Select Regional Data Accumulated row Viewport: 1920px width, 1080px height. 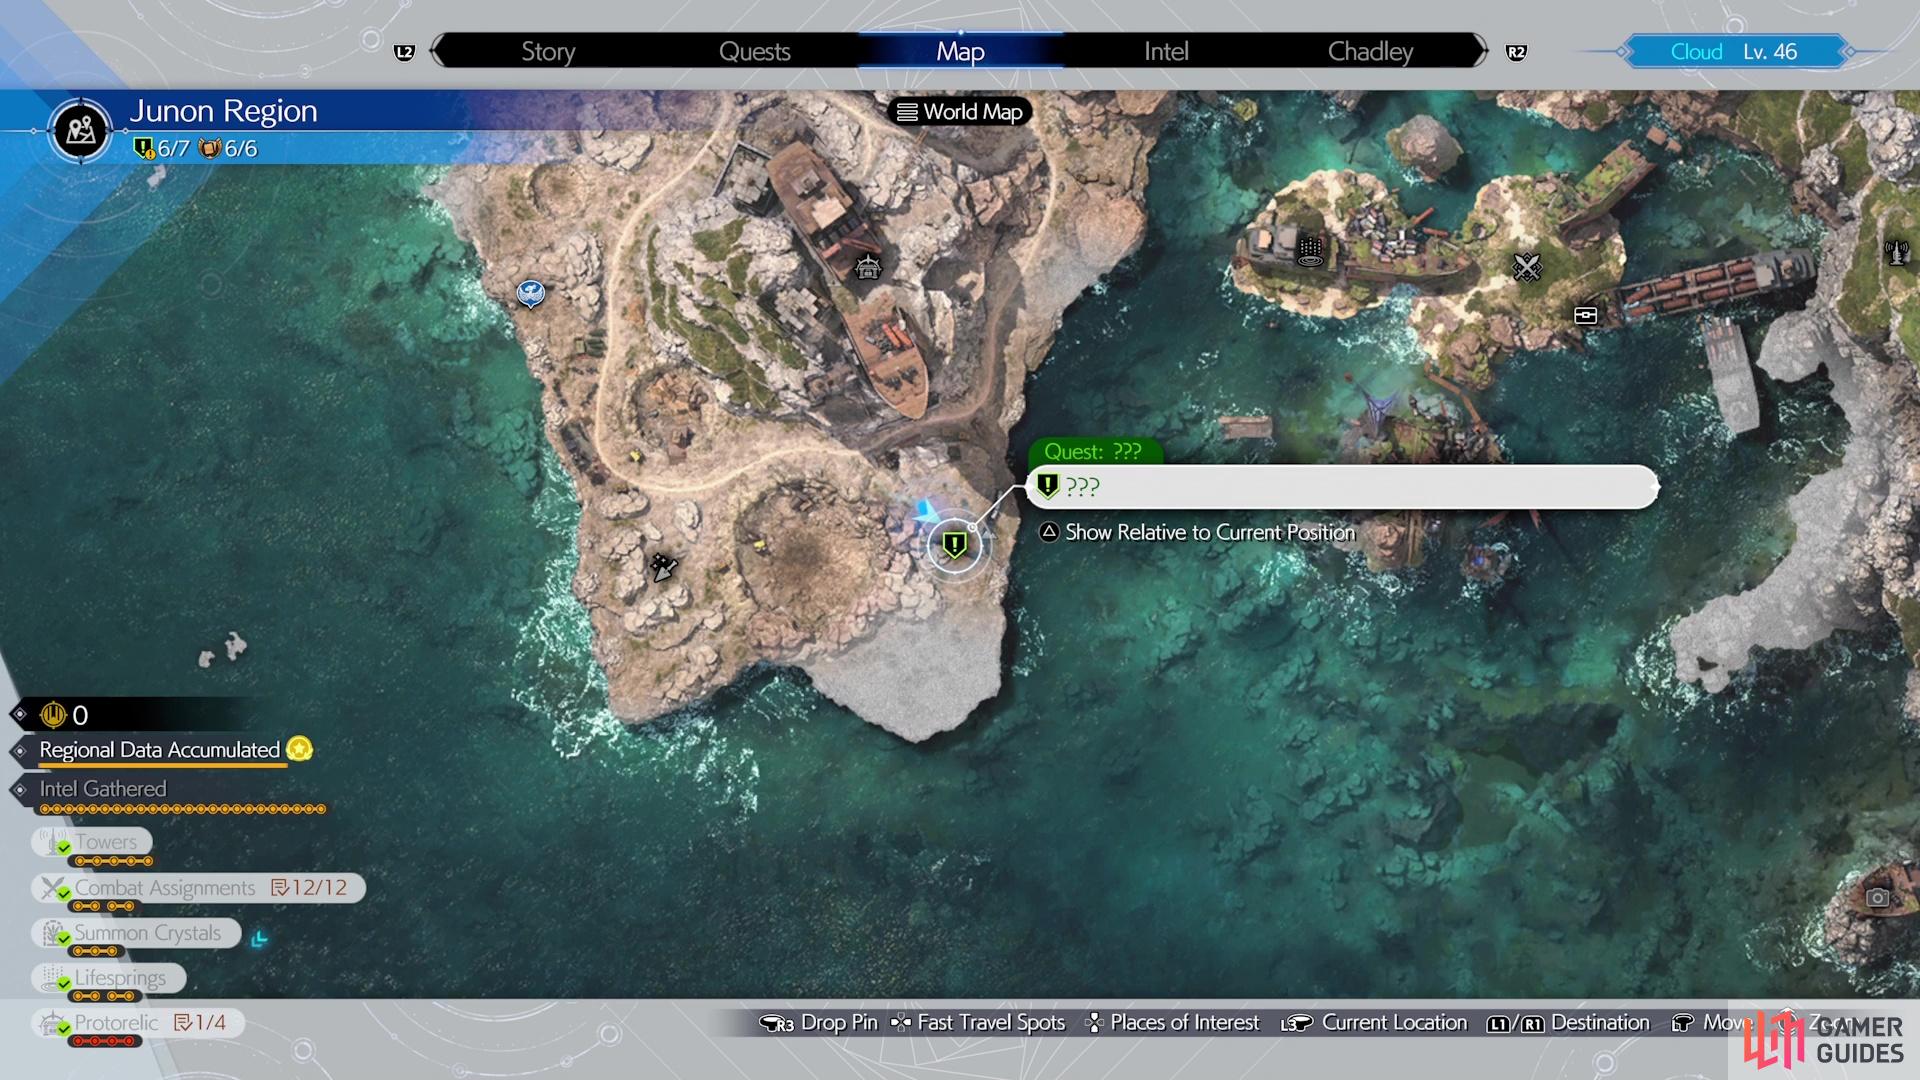point(160,750)
